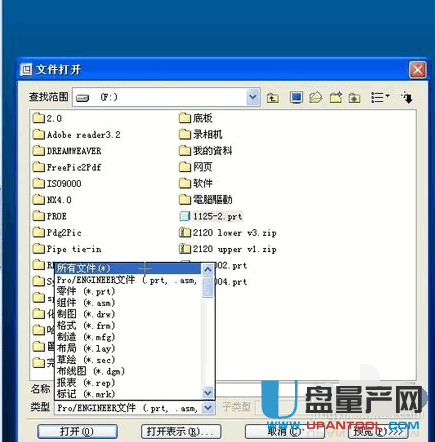Jump to the Desktop location icon
The height and width of the screenshot is (442, 435).
pyautogui.click(x=296, y=98)
